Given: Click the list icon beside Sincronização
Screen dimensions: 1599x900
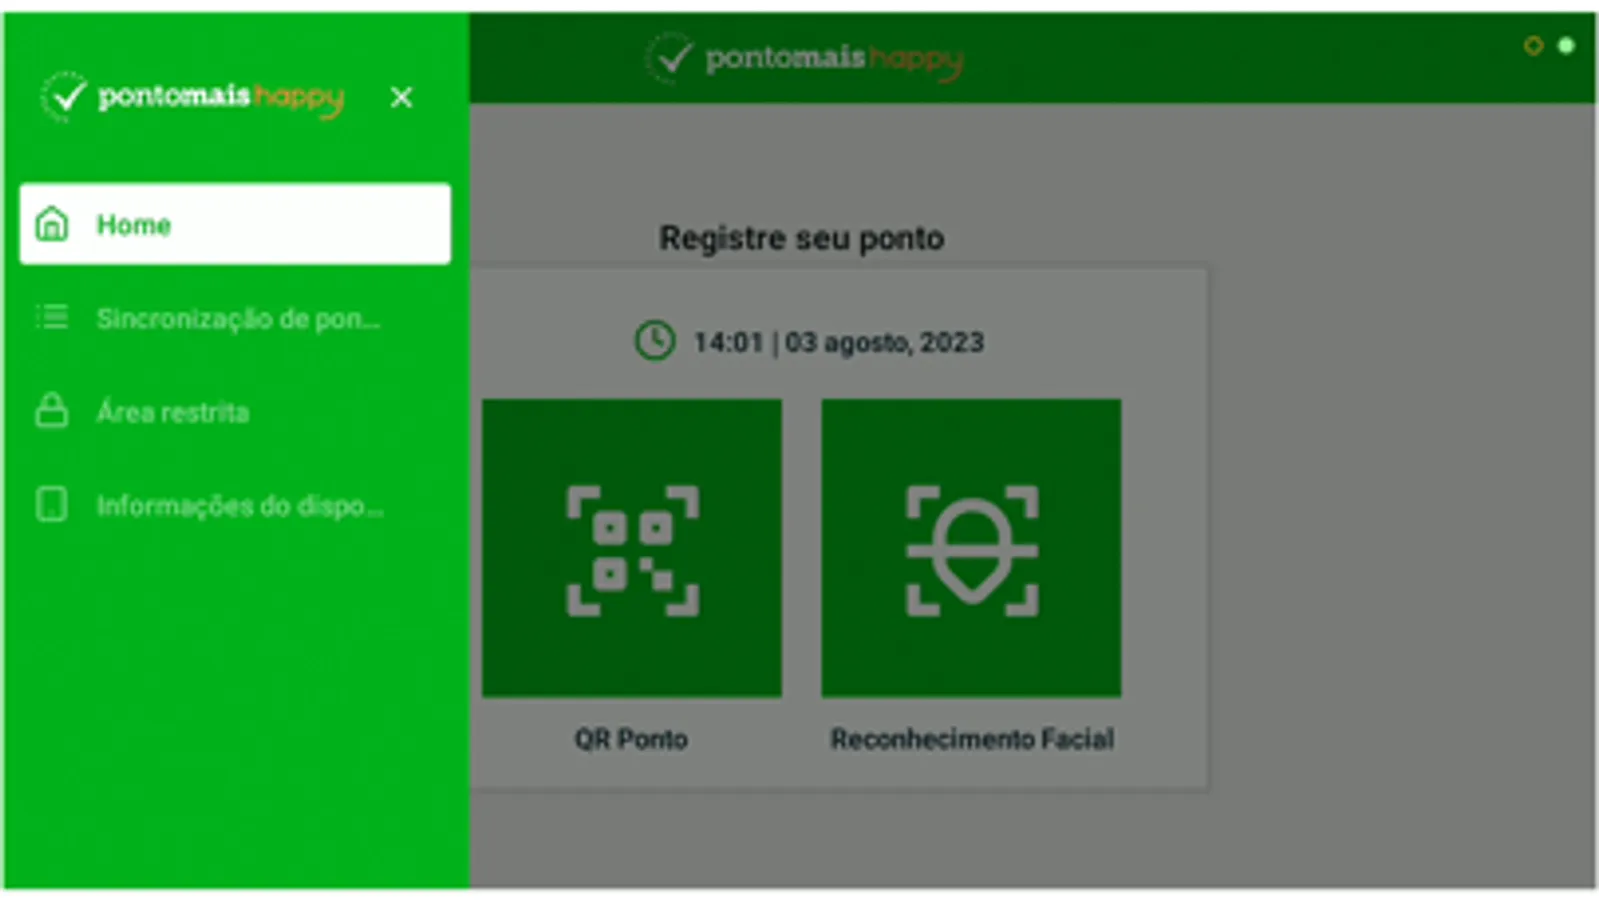Looking at the screenshot, I should coord(52,317).
